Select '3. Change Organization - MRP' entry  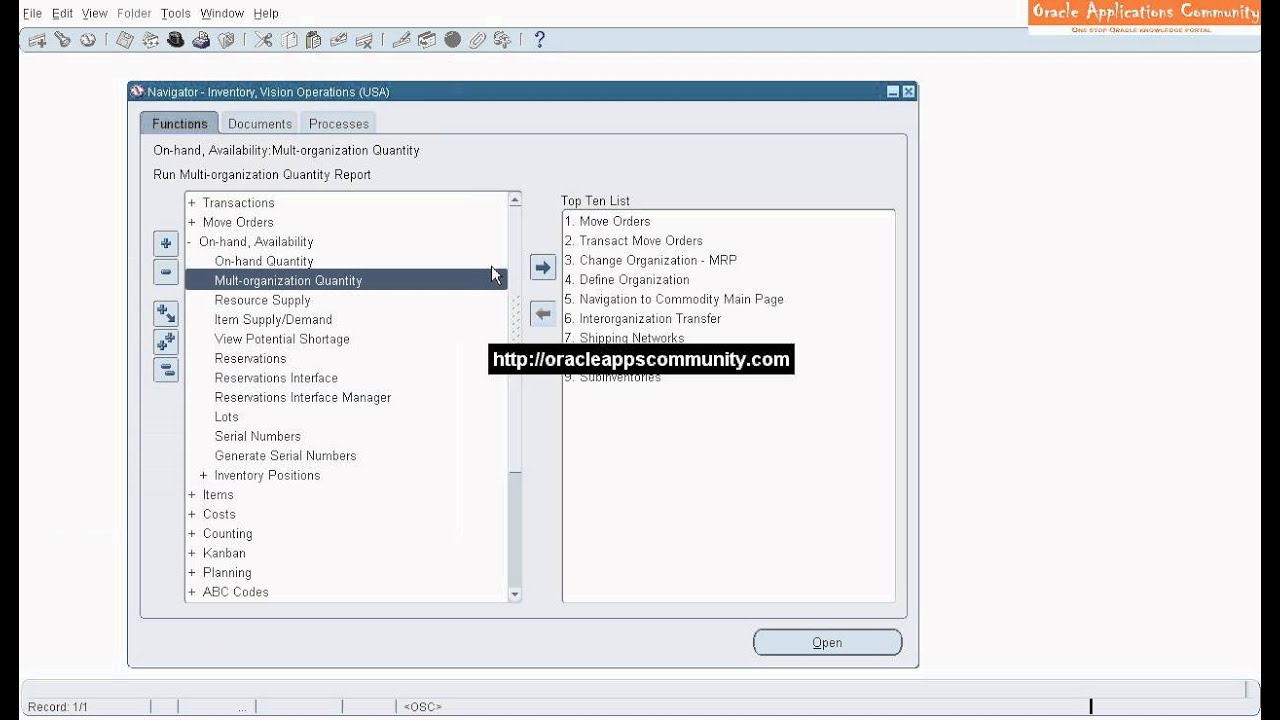click(650, 260)
